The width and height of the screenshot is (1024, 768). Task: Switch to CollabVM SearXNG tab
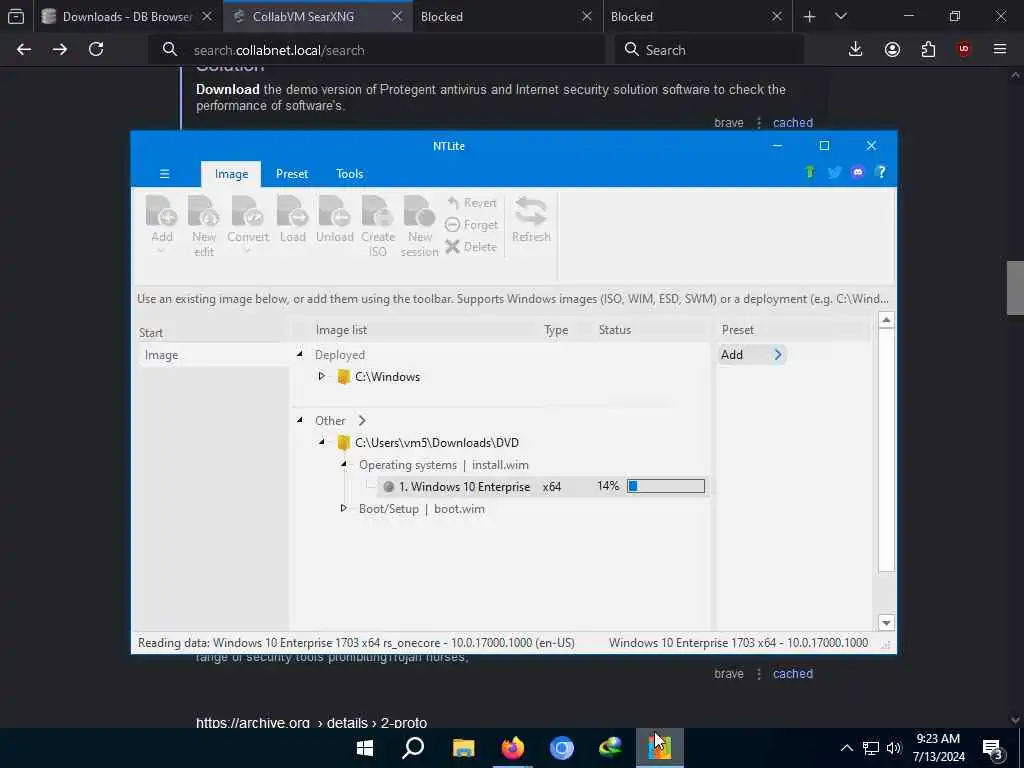tap(304, 16)
